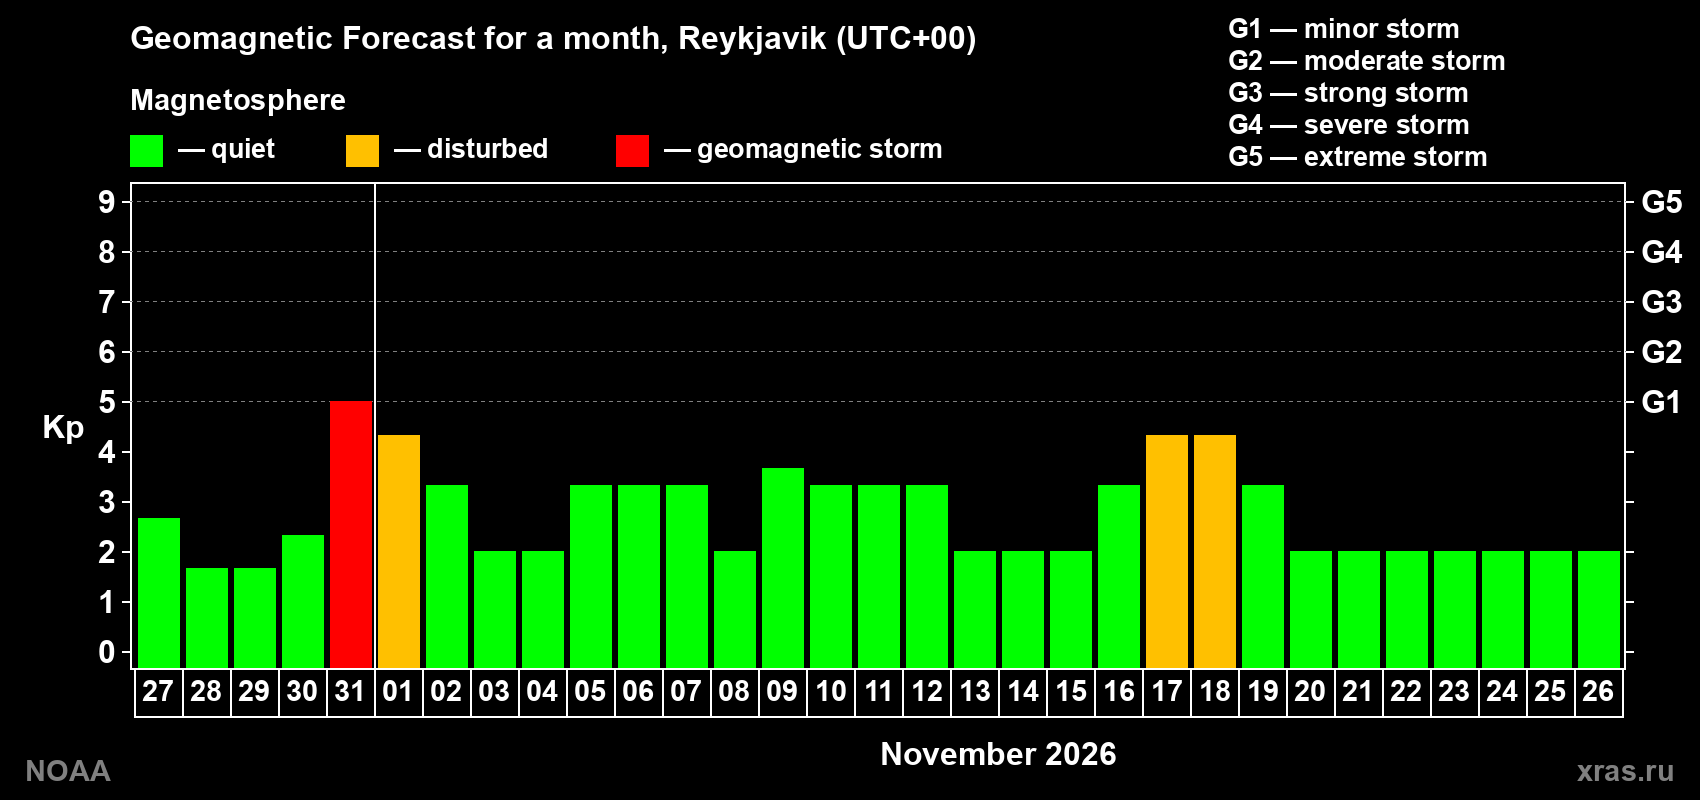Click the date label '13' on the axis
The image size is (1700, 800).
click(x=974, y=691)
